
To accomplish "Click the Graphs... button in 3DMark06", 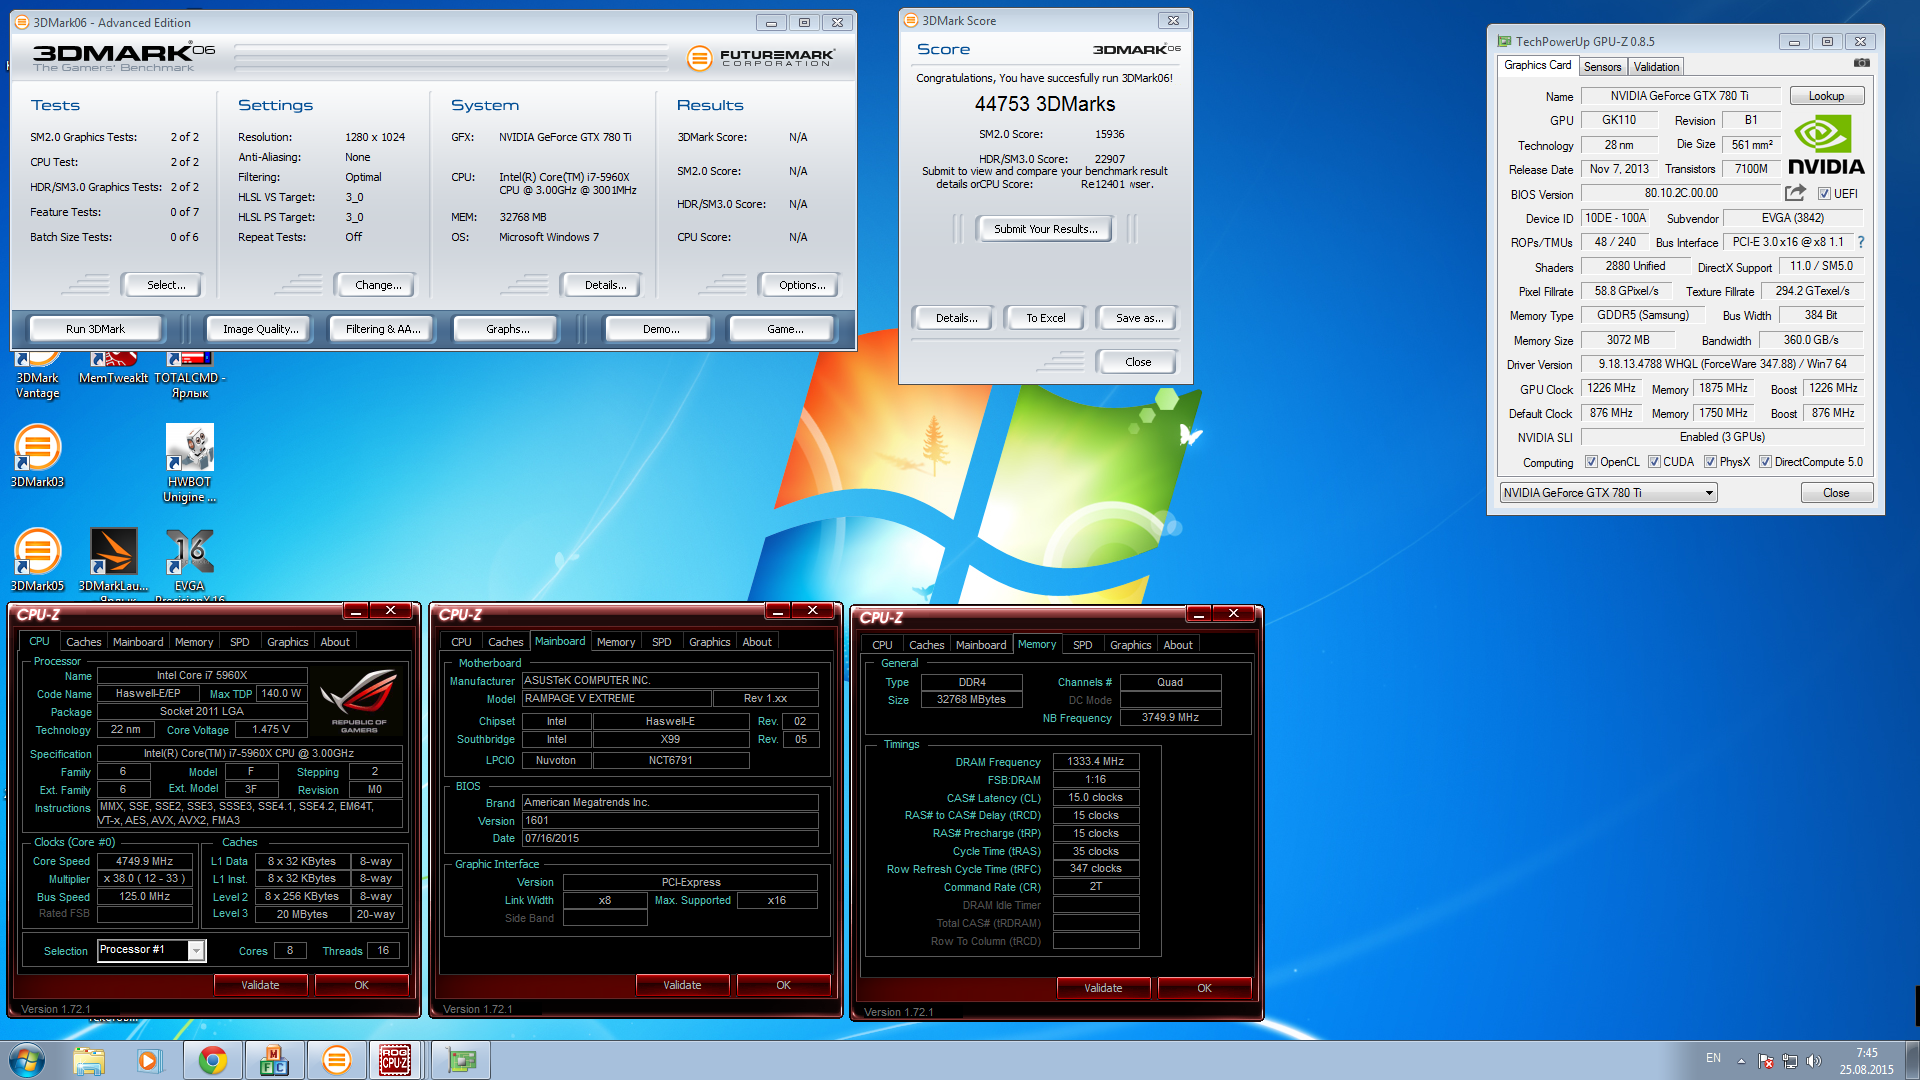I will pyautogui.click(x=507, y=329).
